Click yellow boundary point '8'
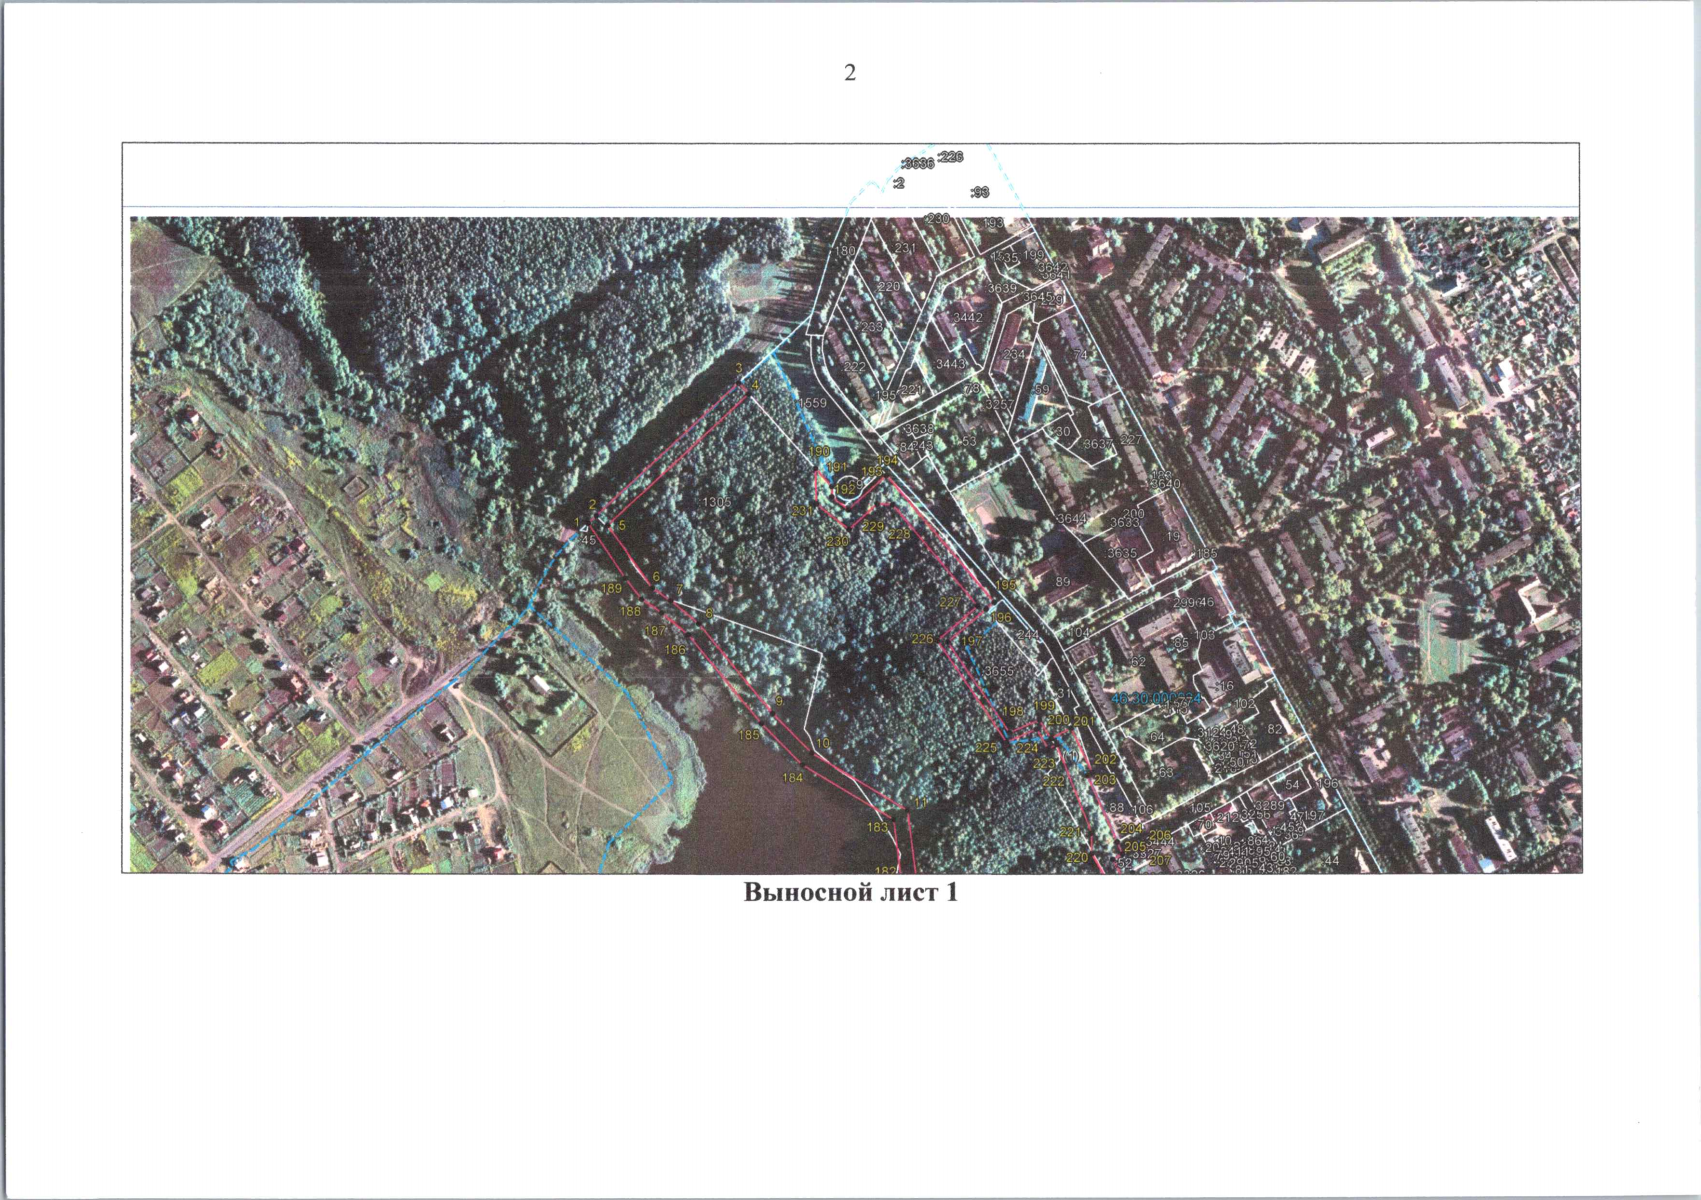 click(709, 613)
